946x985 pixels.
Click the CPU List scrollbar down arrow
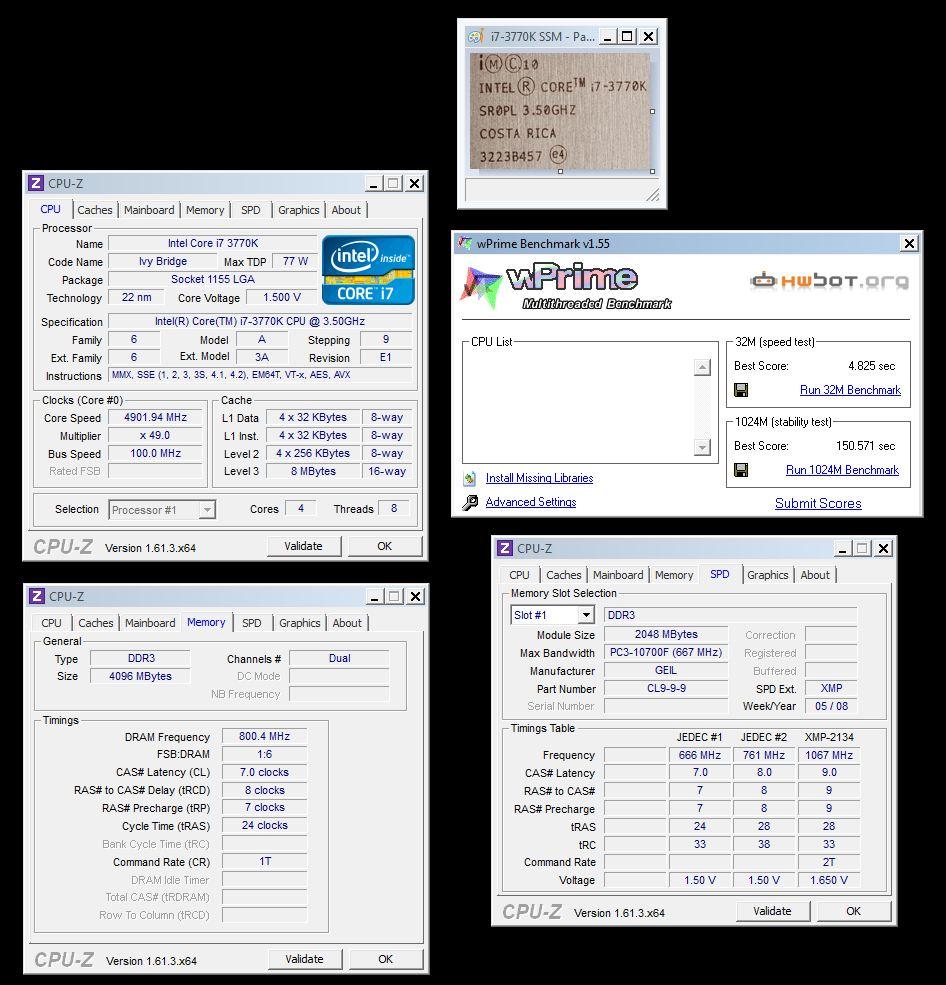702,447
